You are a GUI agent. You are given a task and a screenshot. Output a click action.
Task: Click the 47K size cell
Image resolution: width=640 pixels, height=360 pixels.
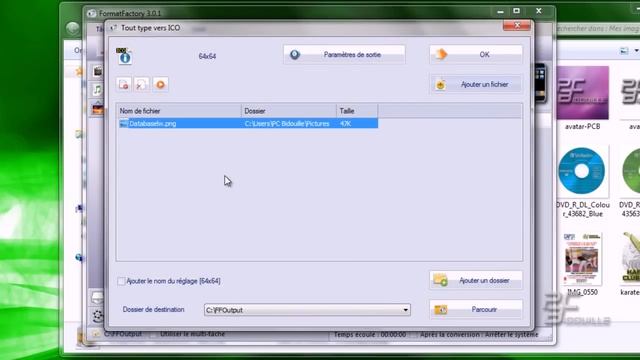345,124
